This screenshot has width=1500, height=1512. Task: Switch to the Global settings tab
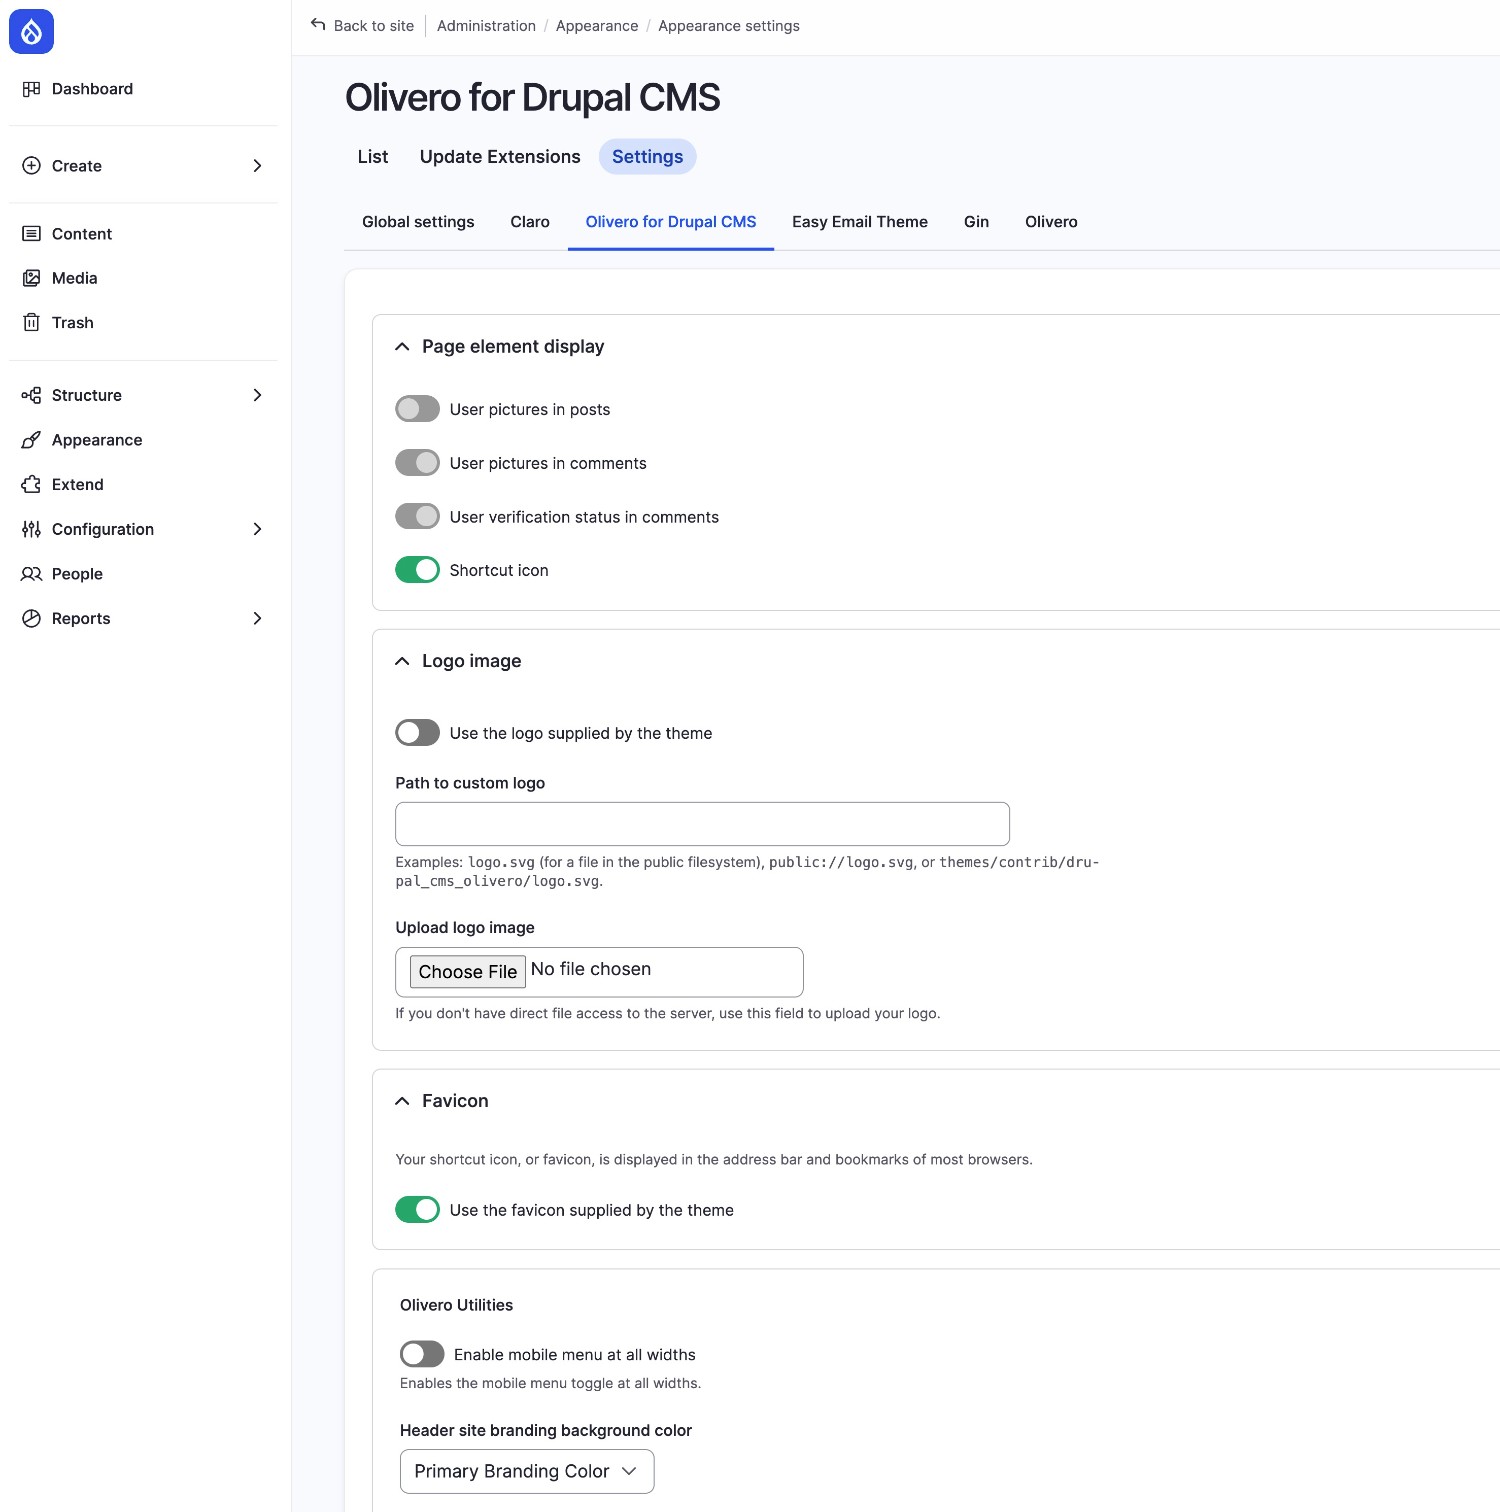pos(418,222)
